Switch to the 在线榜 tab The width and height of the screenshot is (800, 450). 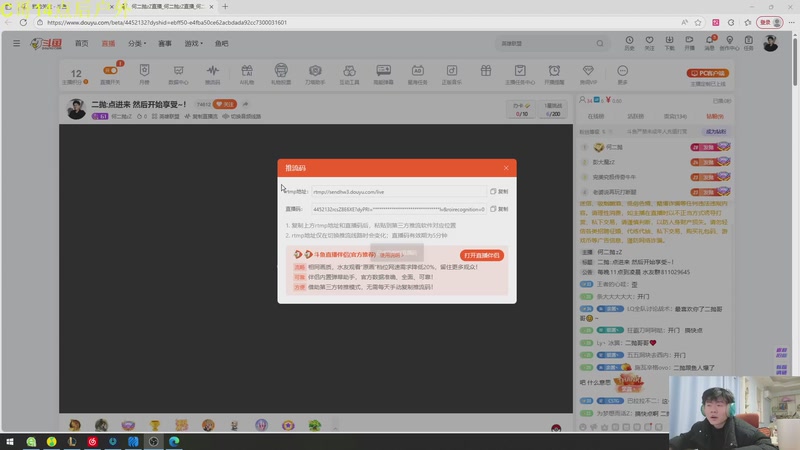(x=595, y=116)
